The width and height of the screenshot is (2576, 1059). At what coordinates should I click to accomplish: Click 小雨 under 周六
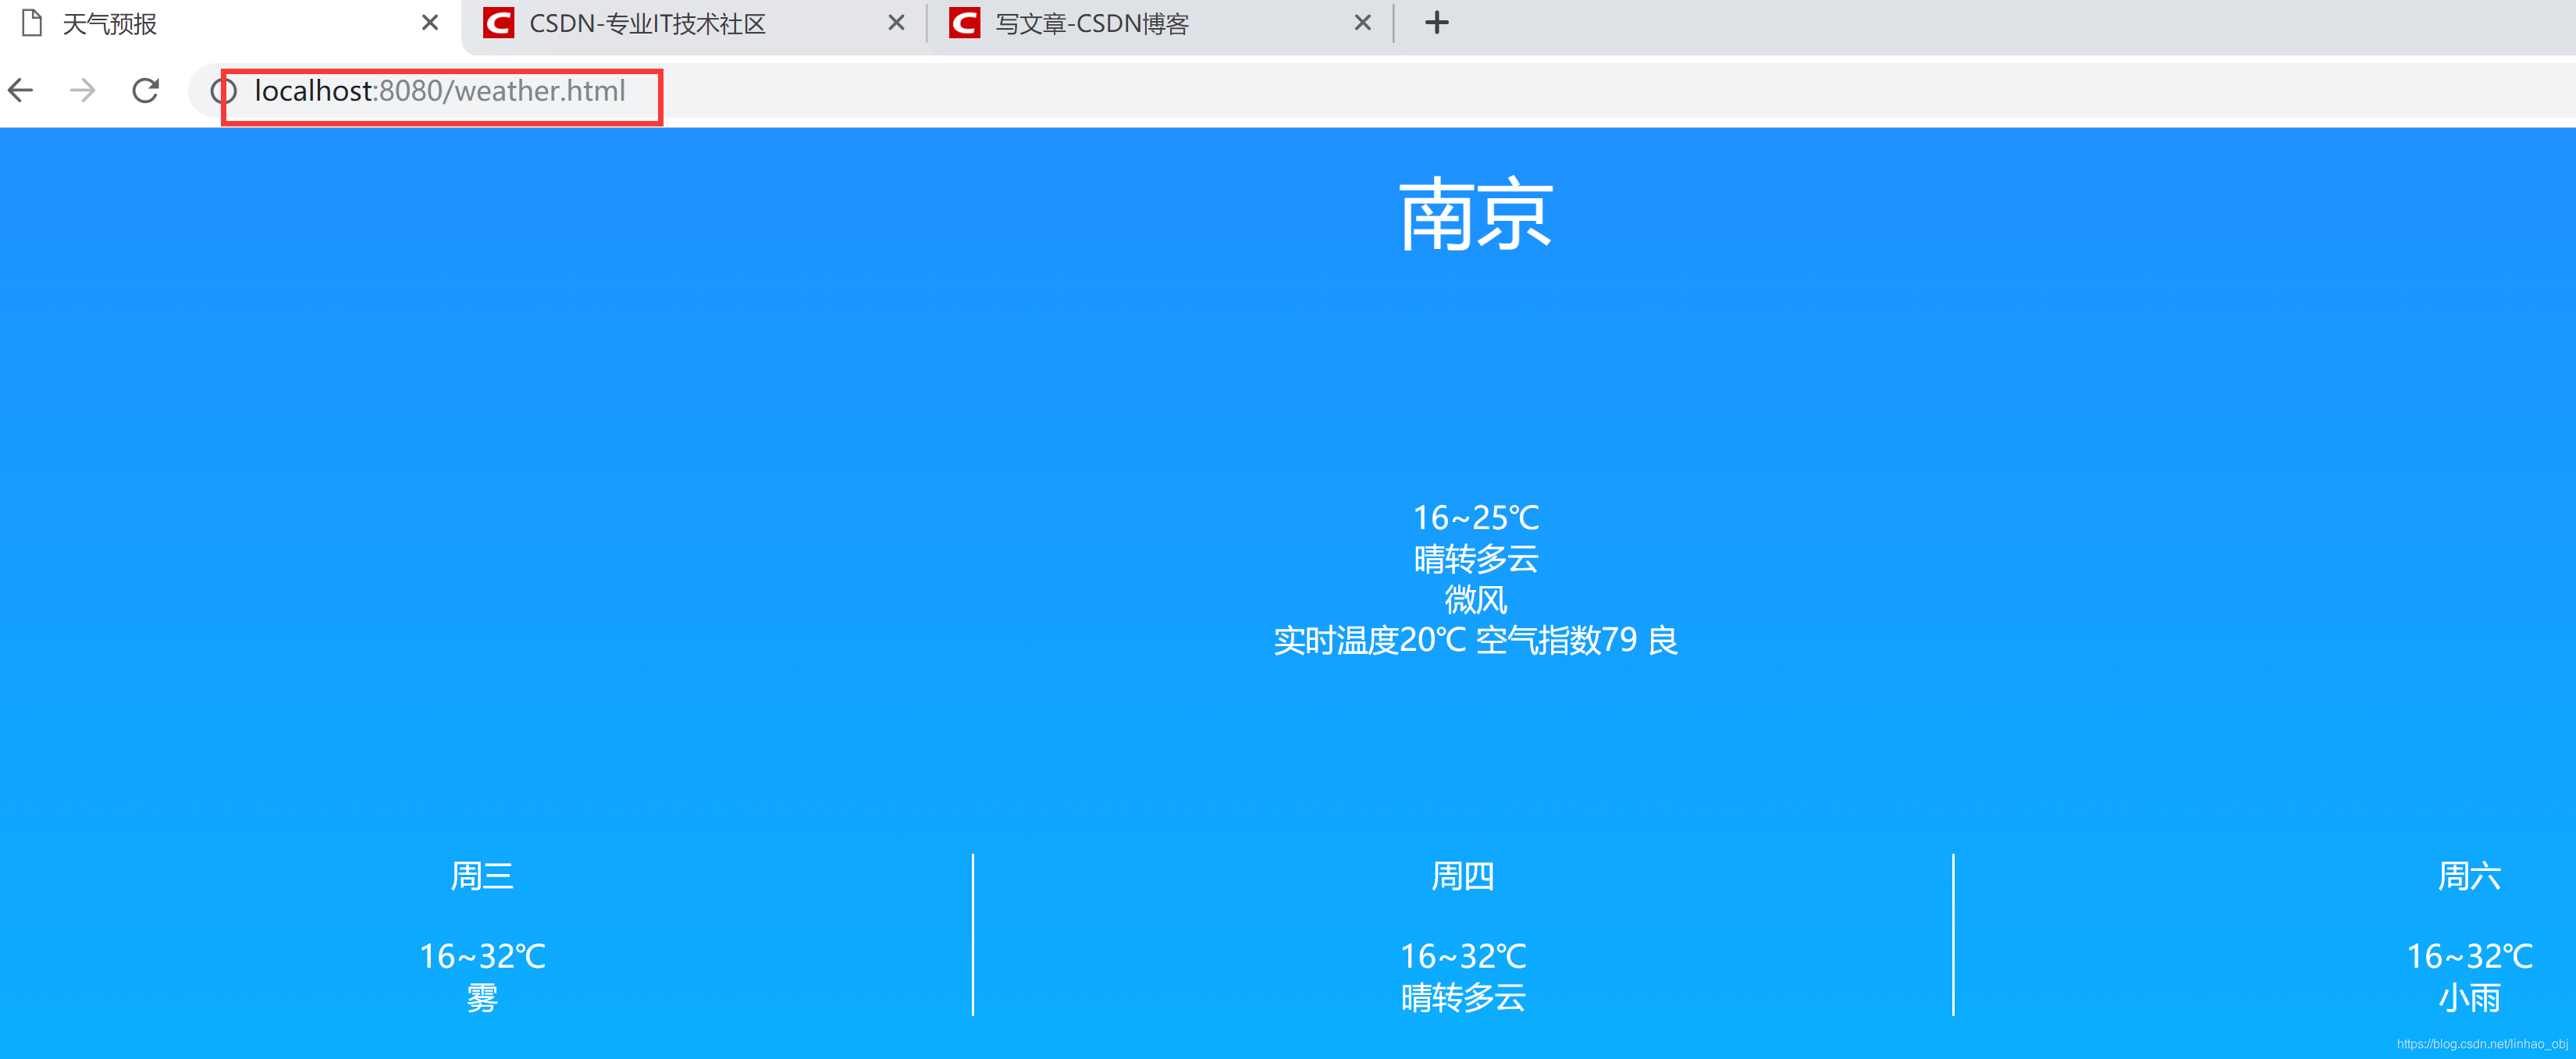tap(2469, 998)
